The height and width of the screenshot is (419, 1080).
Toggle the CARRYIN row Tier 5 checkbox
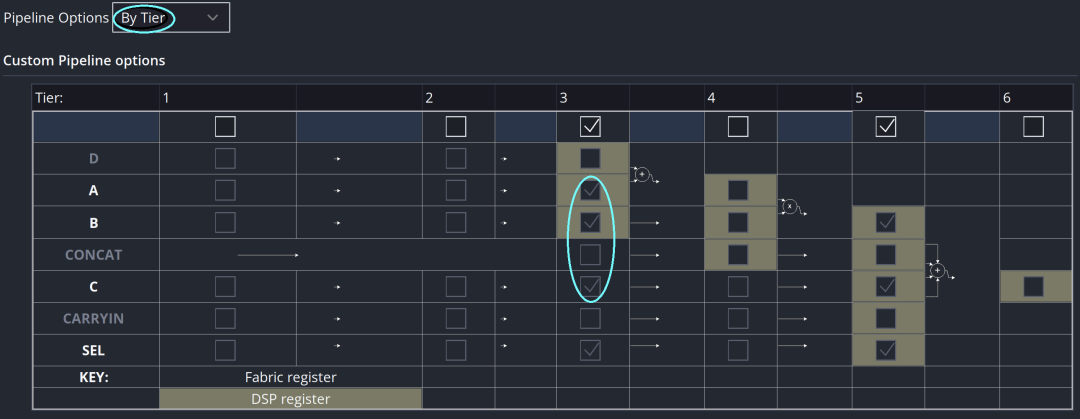pyautogui.click(x=886, y=318)
